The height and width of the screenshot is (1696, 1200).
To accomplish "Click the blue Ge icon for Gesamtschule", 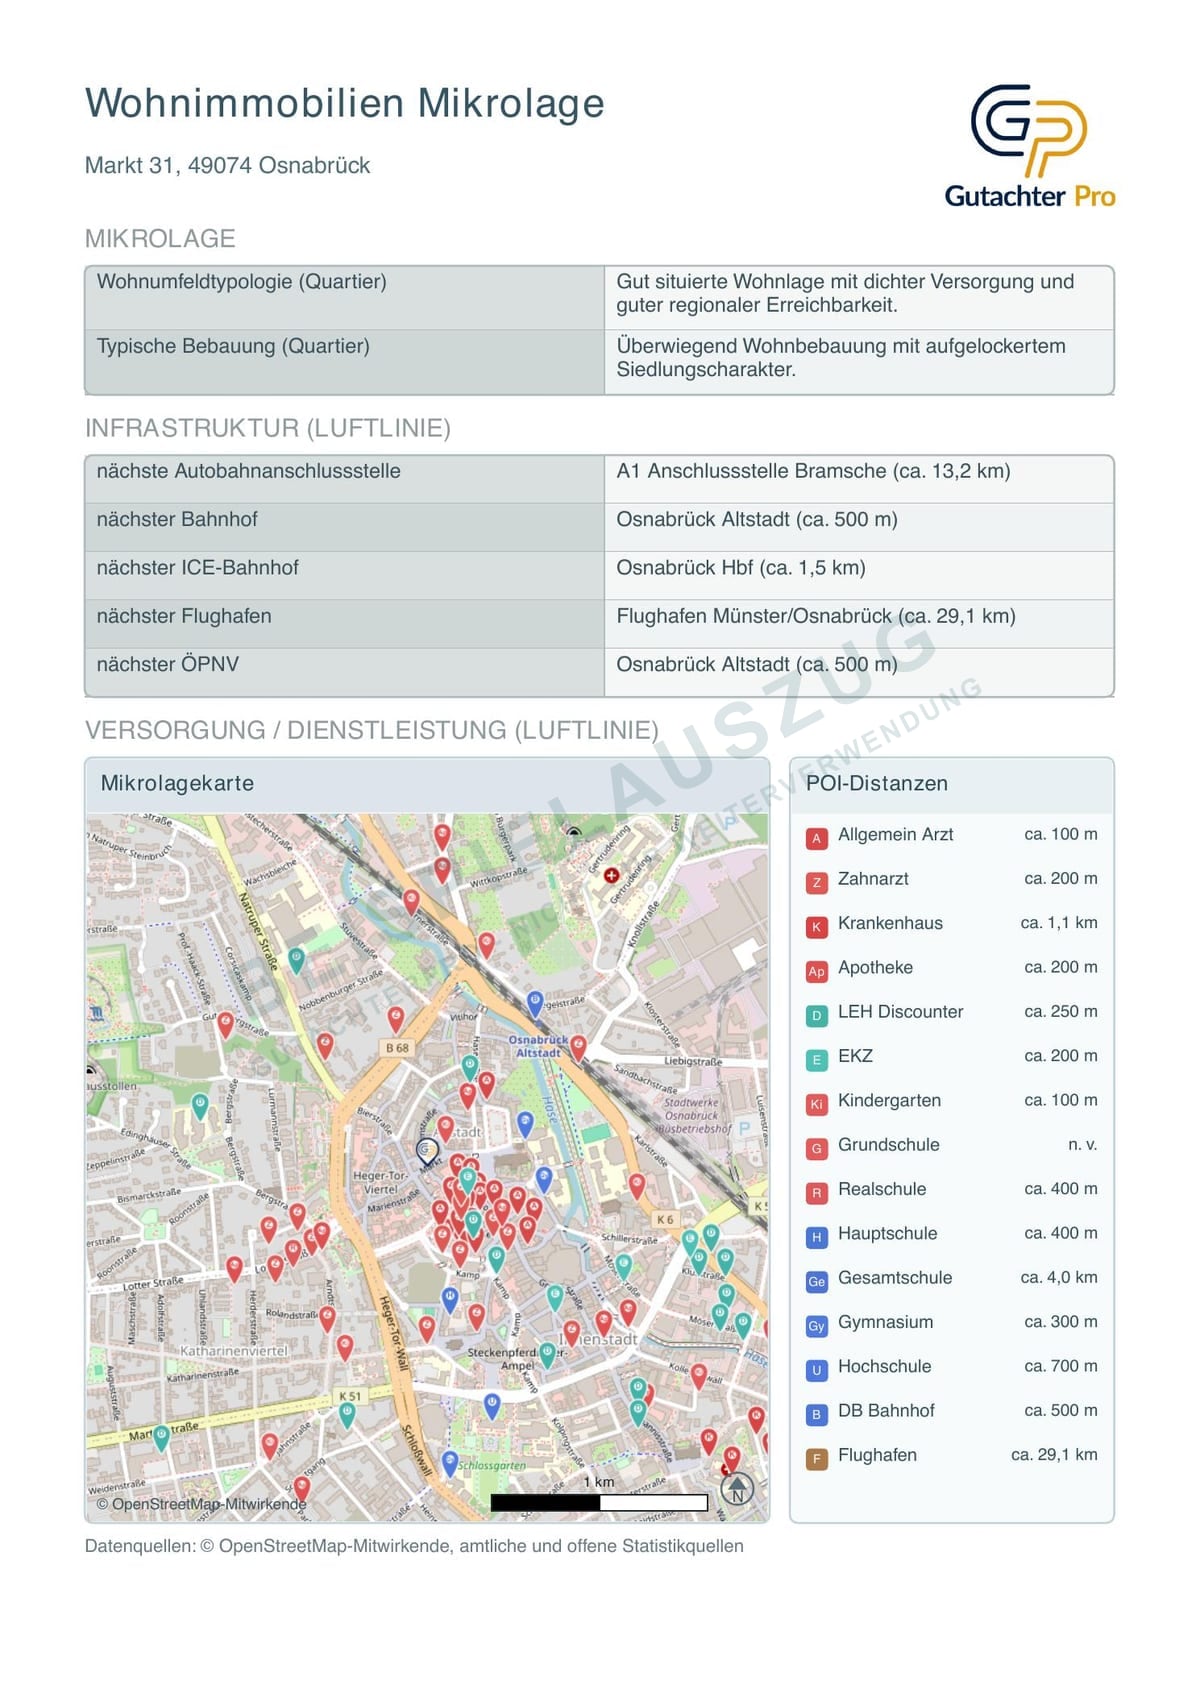I will tap(816, 1281).
